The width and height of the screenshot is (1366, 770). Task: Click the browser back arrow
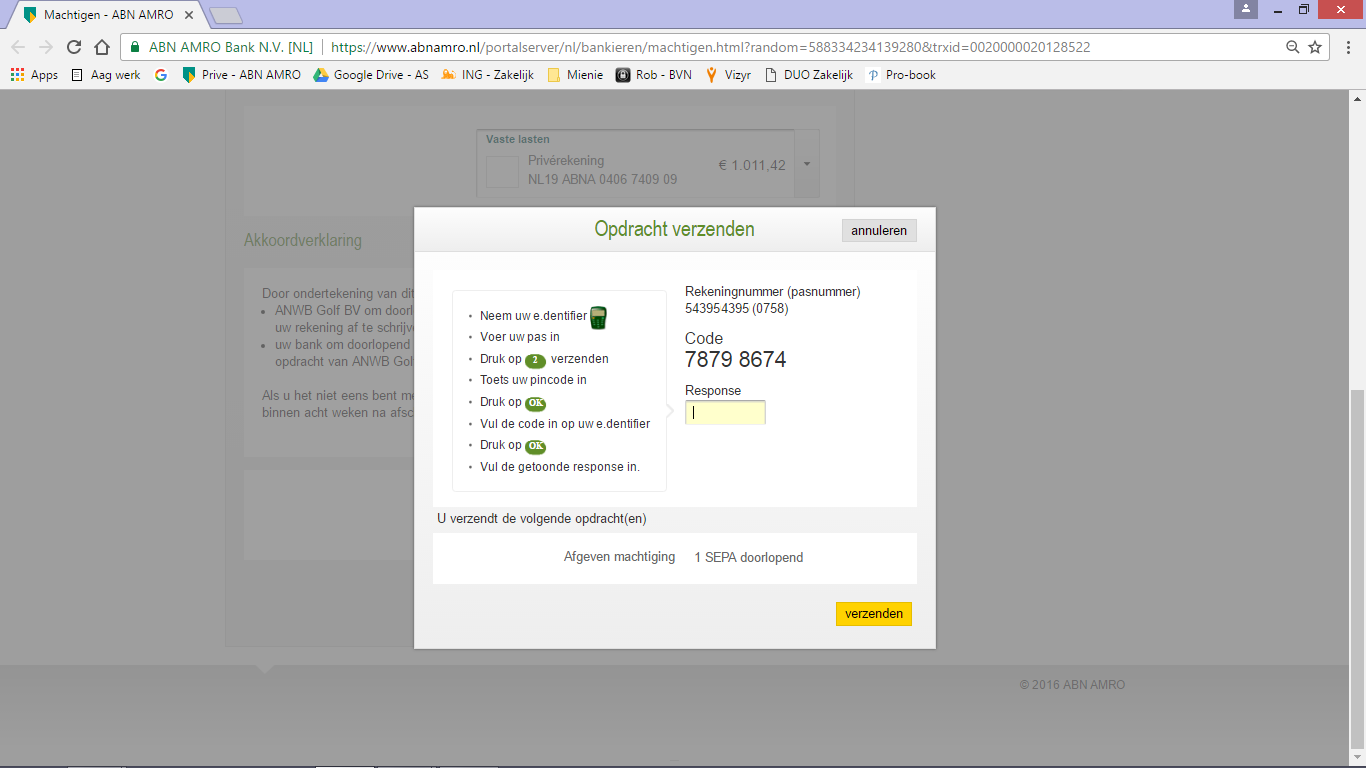point(18,47)
